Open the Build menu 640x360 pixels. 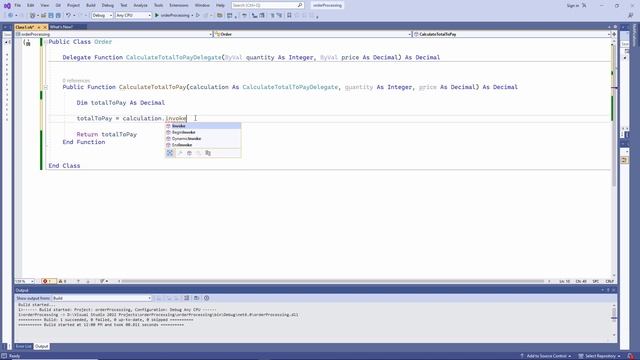coord(91,5)
